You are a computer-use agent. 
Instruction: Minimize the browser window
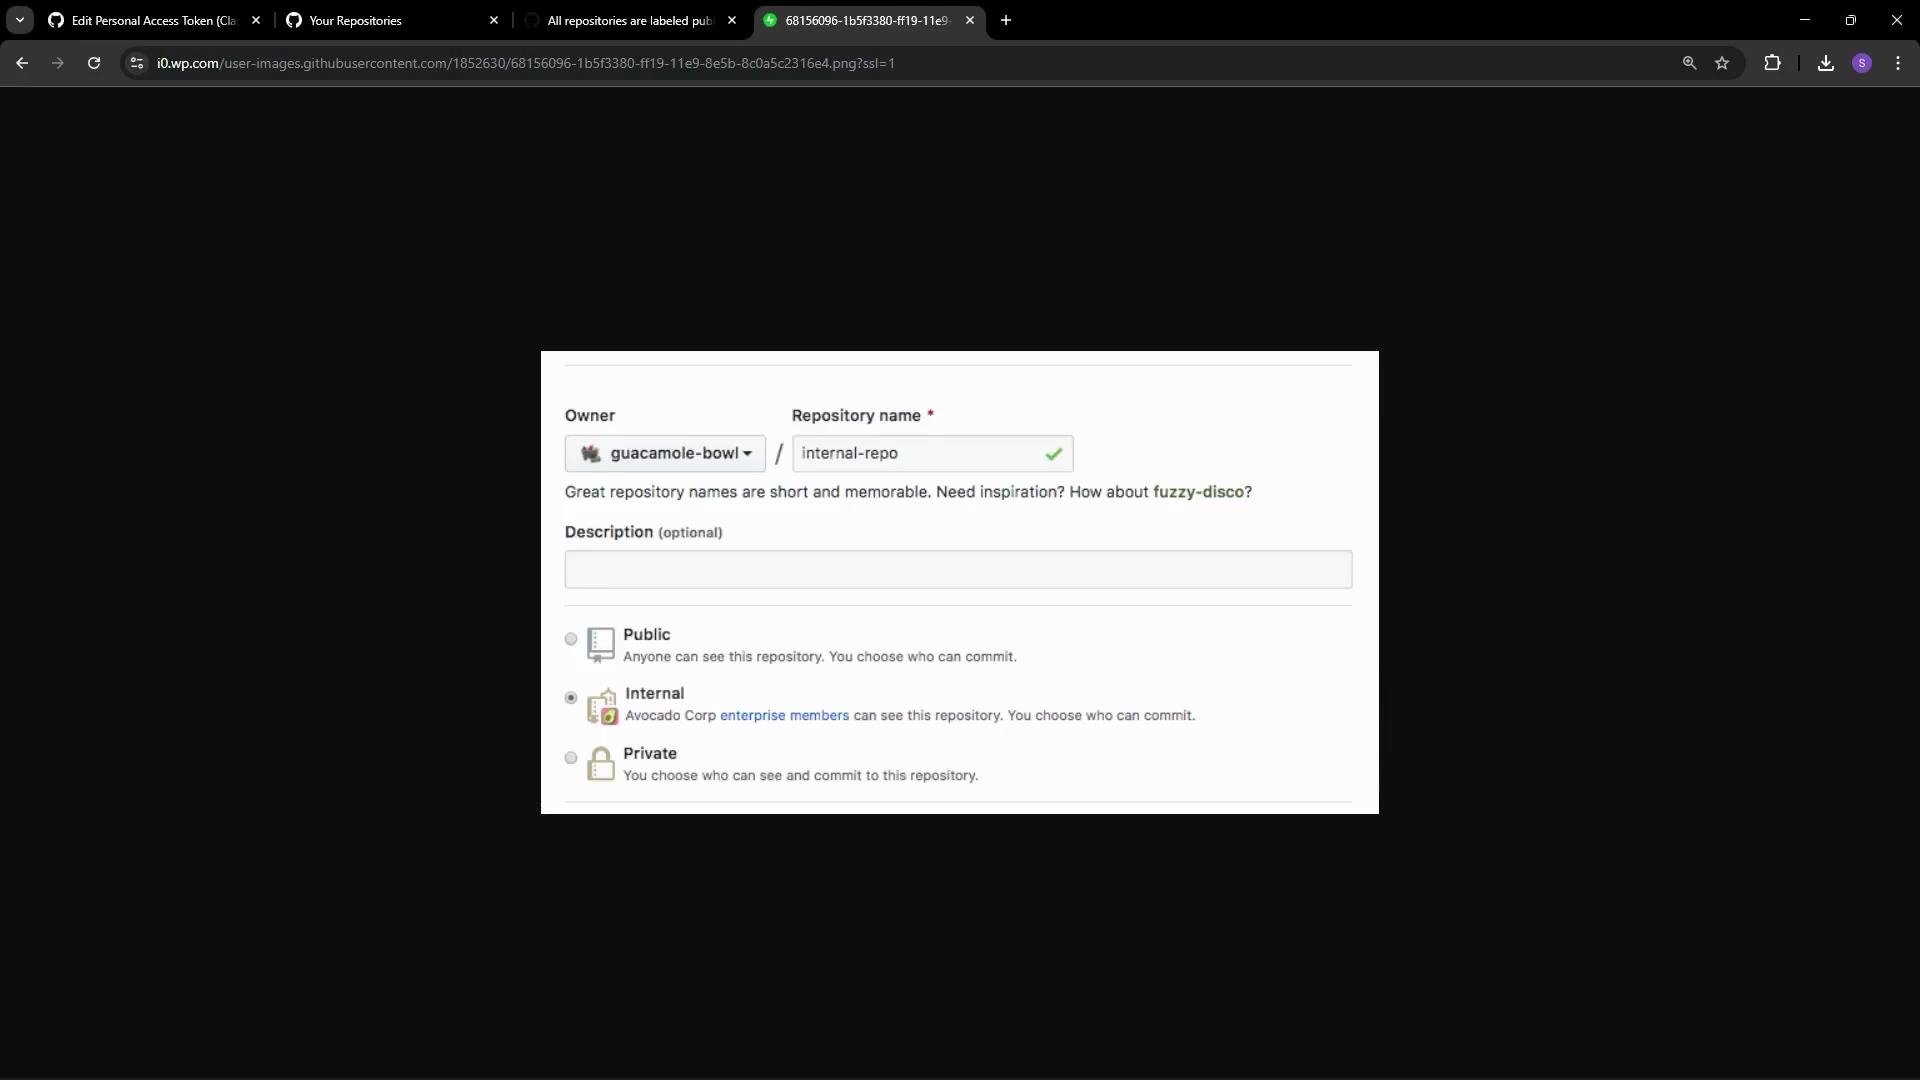[x=1805, y=20]
